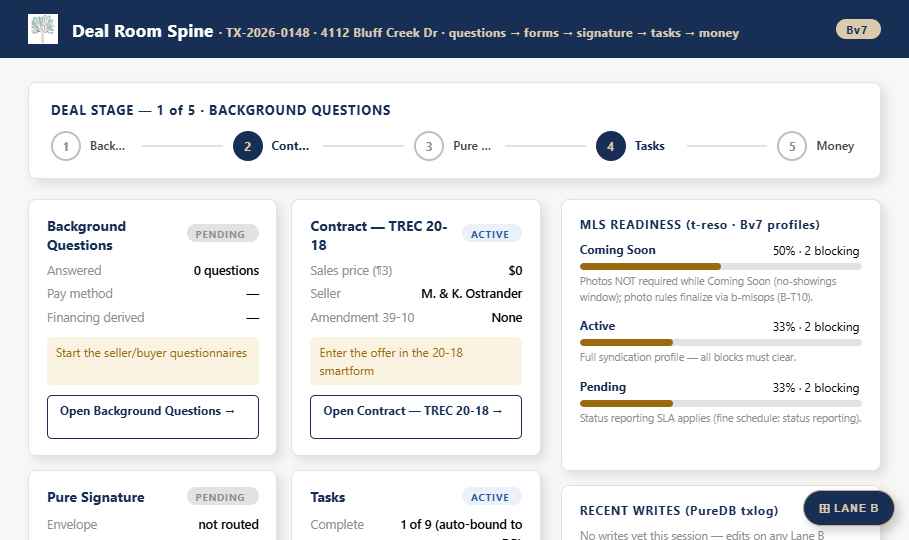Click 'Pay method' label
This screenshot has height=540, width=909.
[x=79, y=293]
